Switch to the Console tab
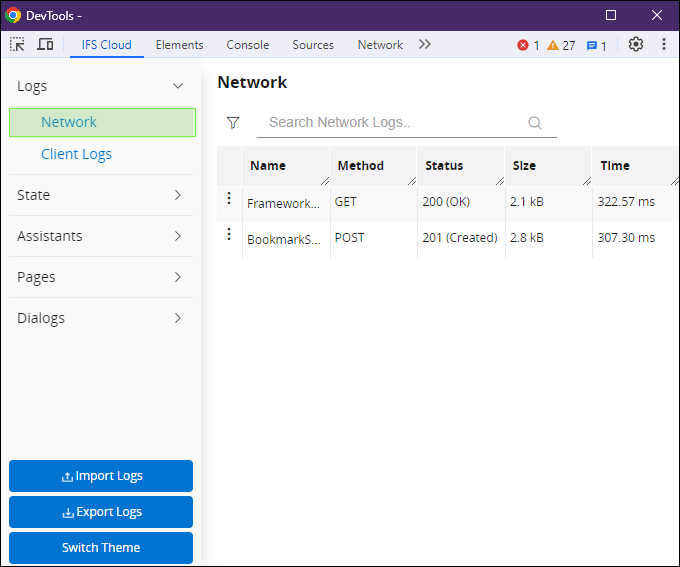The width and height of the screenshot is (680, 567). (x=247, y=45)
